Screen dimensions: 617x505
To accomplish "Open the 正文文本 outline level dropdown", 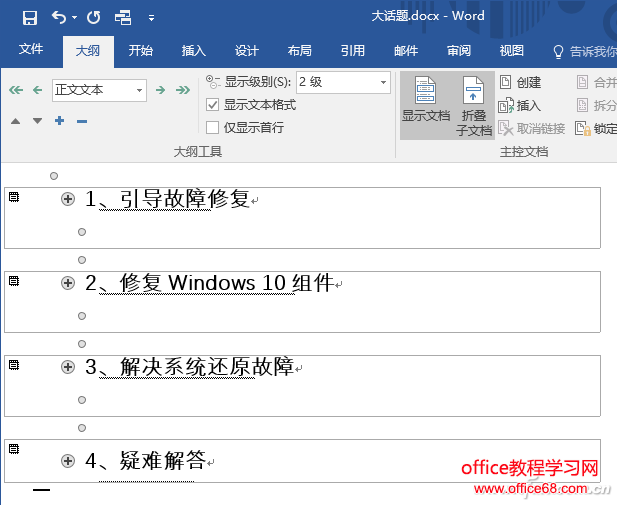I will [x=100, y=90].
